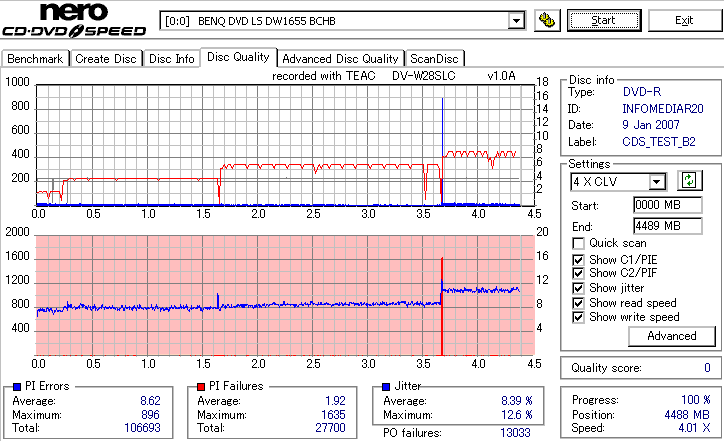Uncheck Show C1/PIE option
This screenshot has height=441, width=724.
(x=578, y=260)
